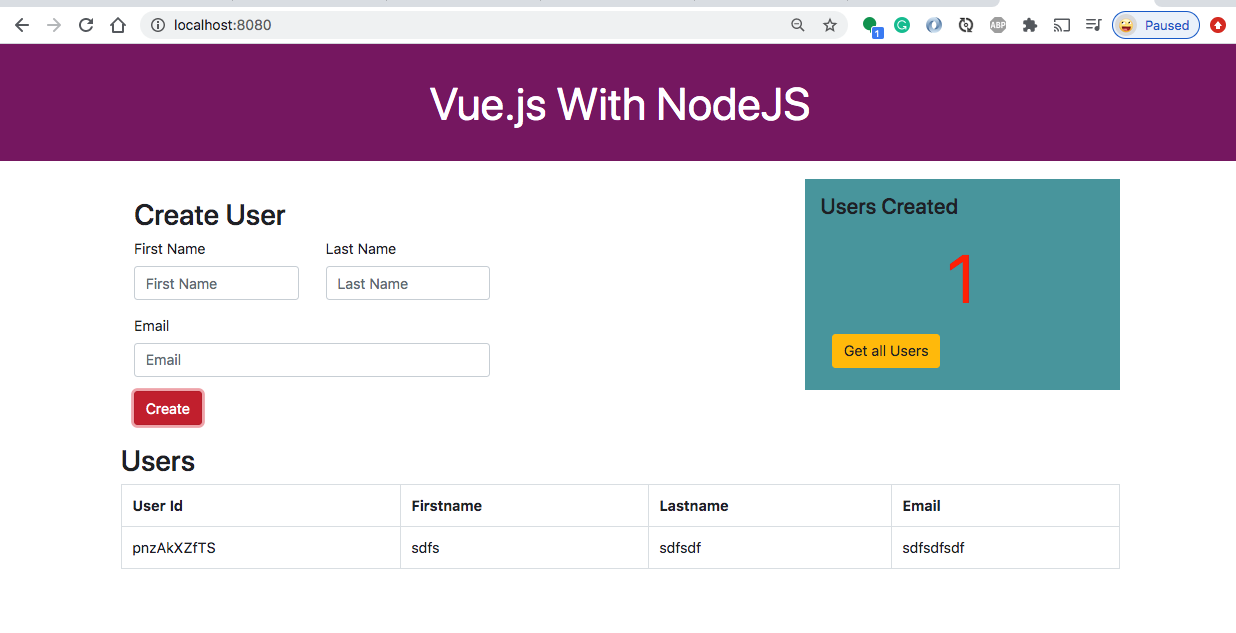
Task: Open the Grammarly extension icon
Action: (x=902, y=25)
